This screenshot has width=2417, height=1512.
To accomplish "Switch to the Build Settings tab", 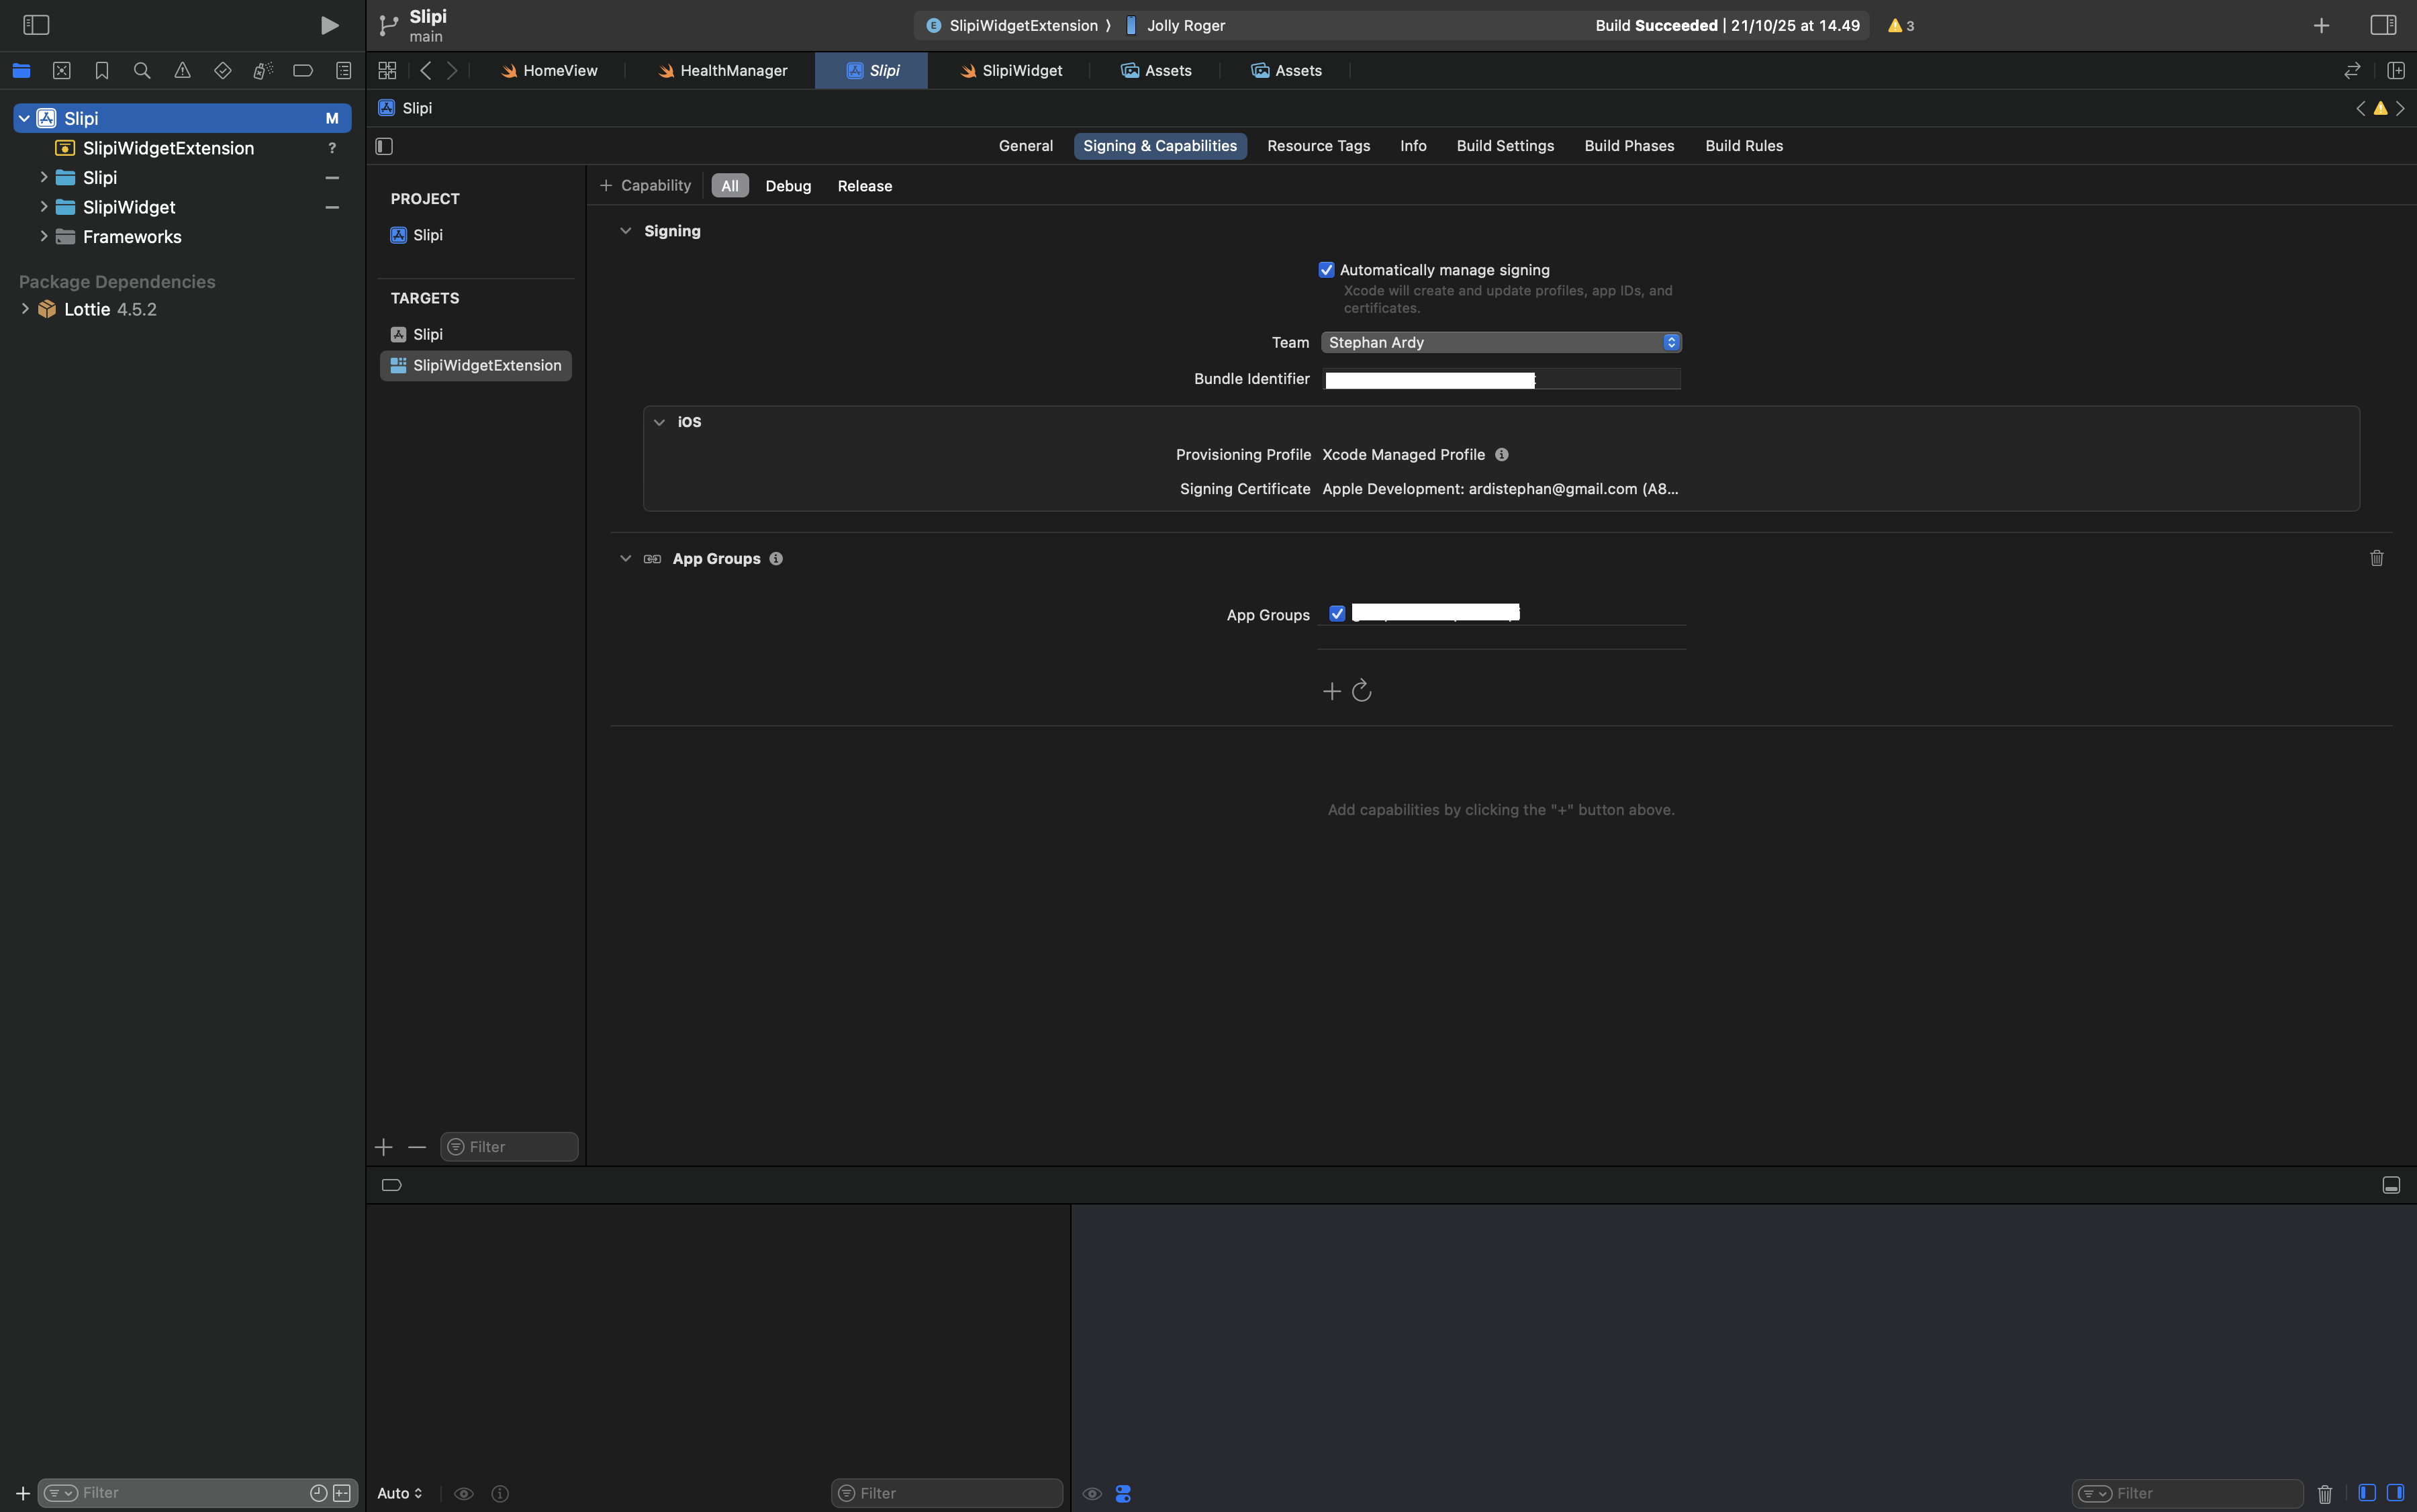I will click(1505, 146).
